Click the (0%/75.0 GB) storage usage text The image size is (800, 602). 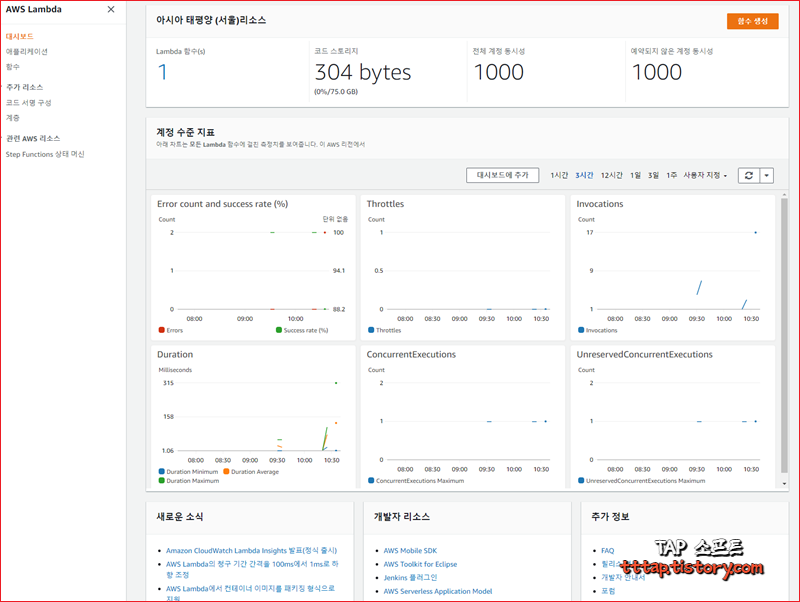click(x=336, y=92)
